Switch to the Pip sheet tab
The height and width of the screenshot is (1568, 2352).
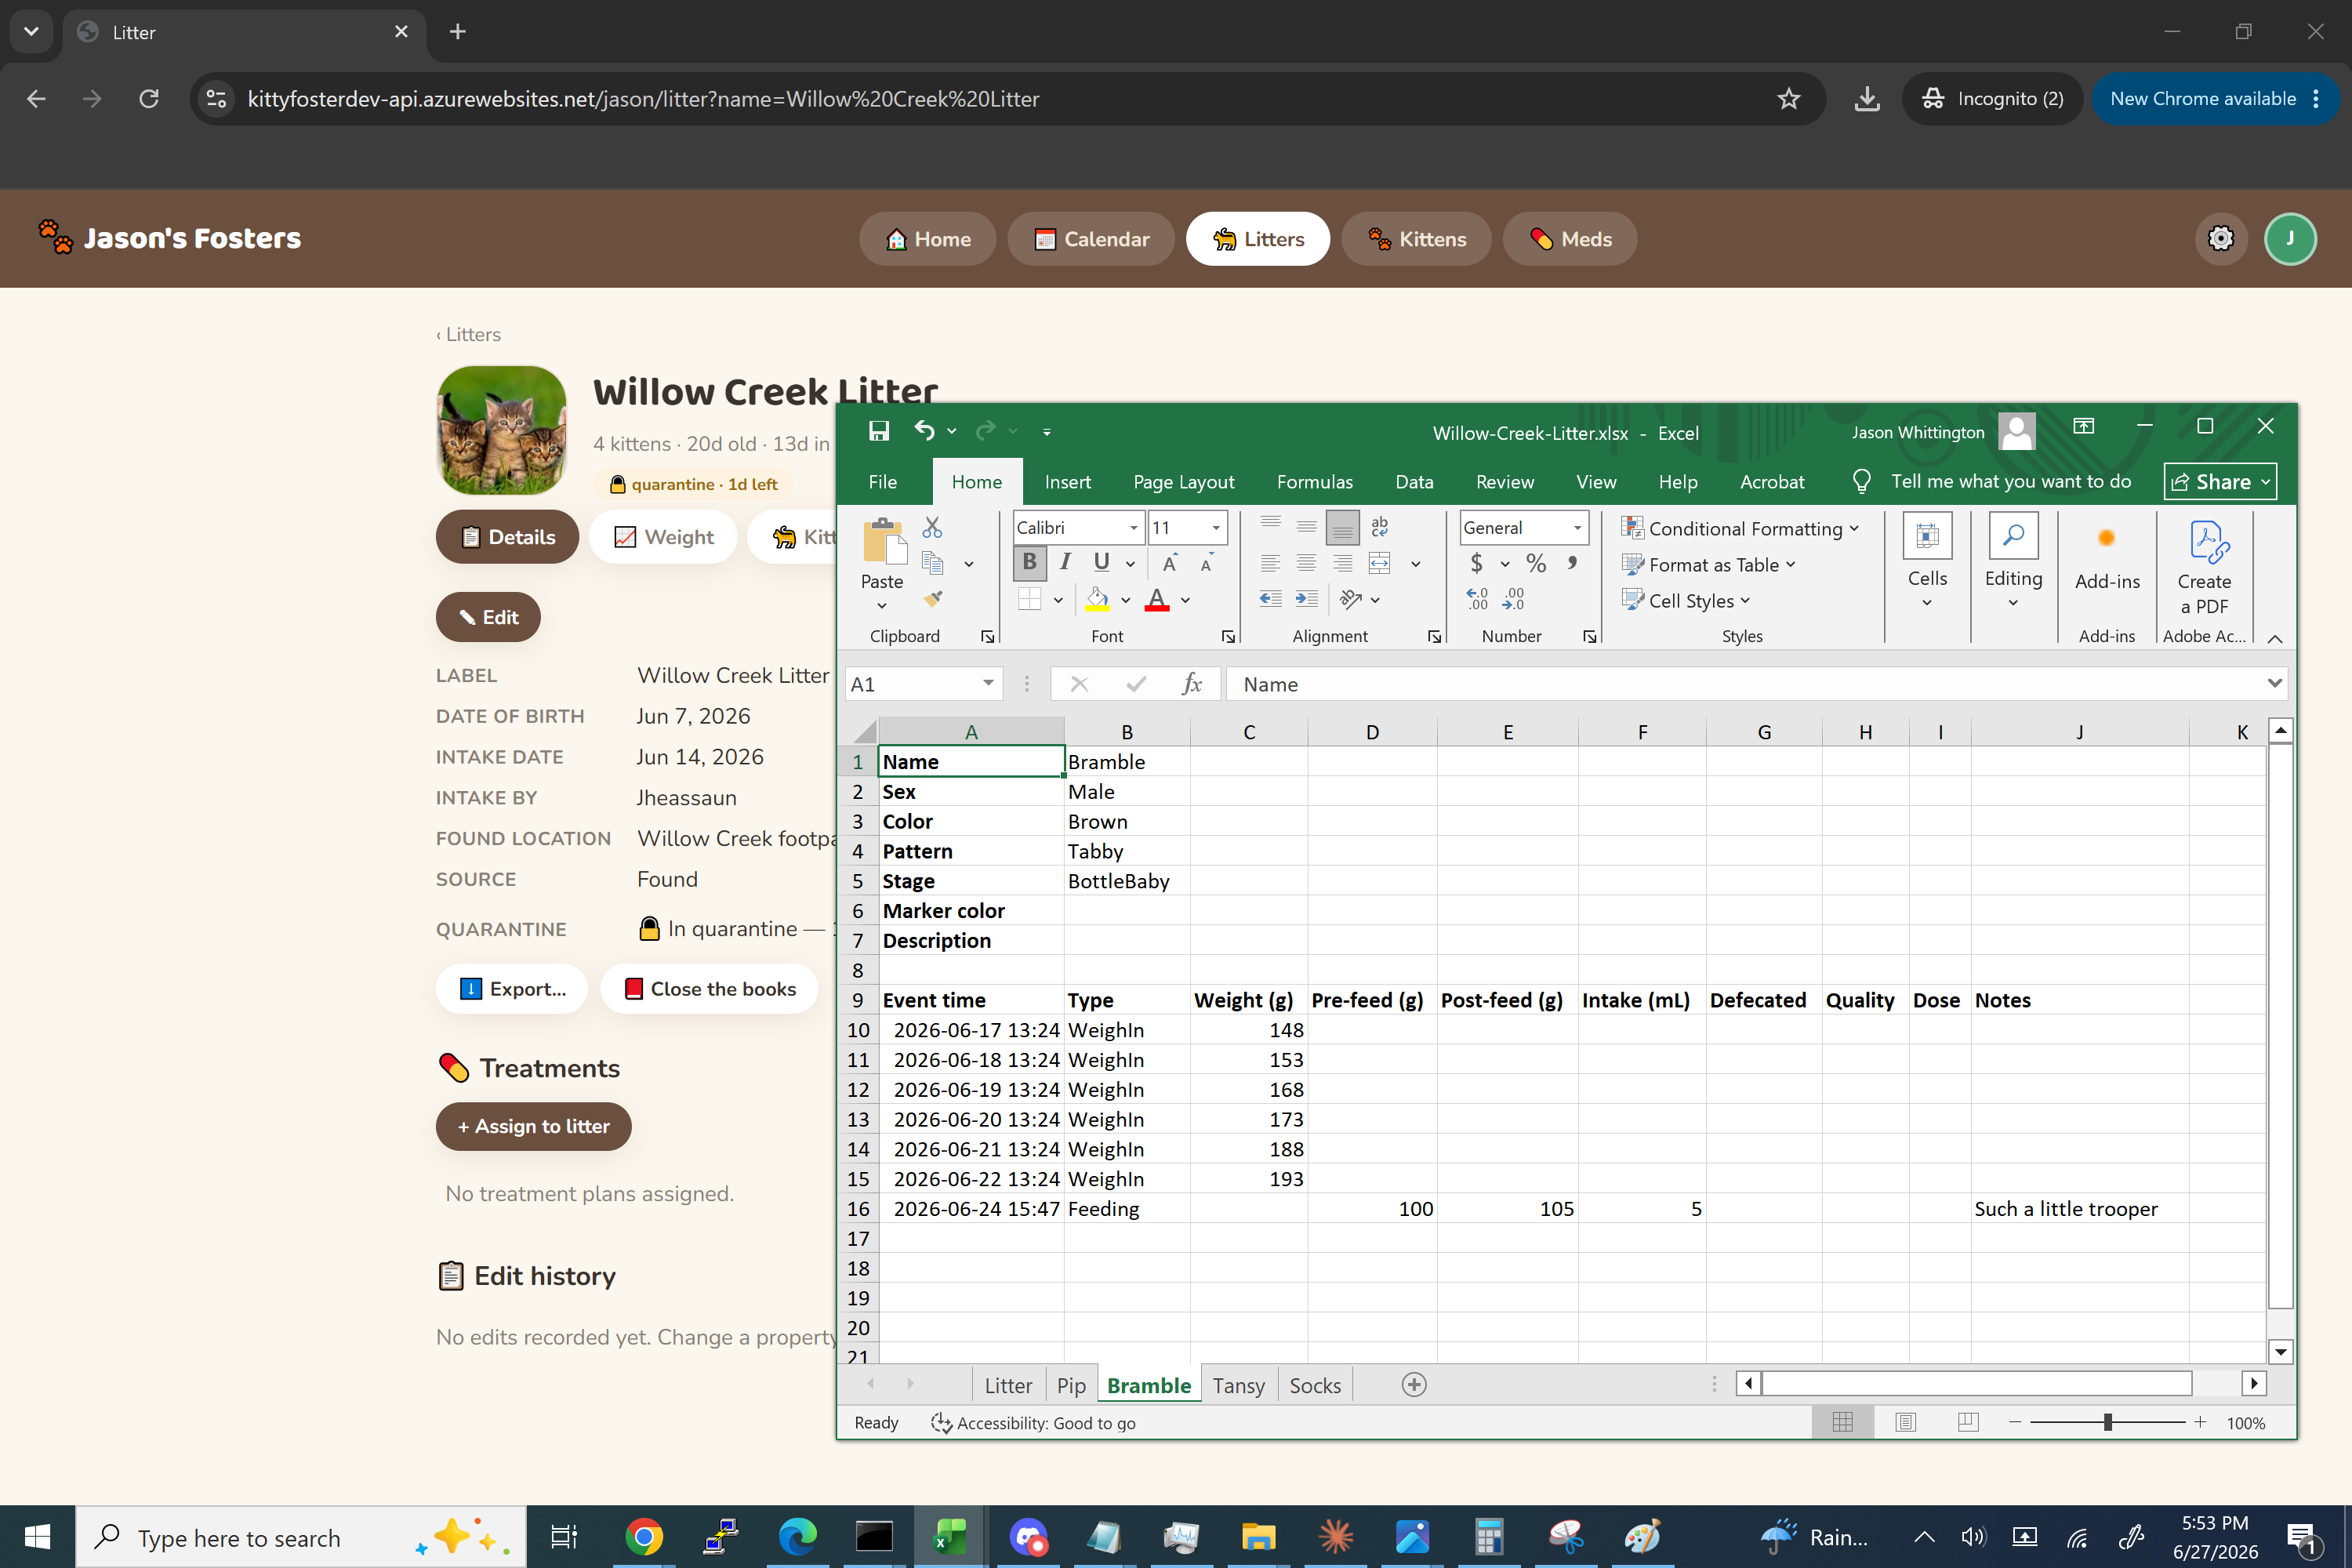(x=1070, y=1385)
